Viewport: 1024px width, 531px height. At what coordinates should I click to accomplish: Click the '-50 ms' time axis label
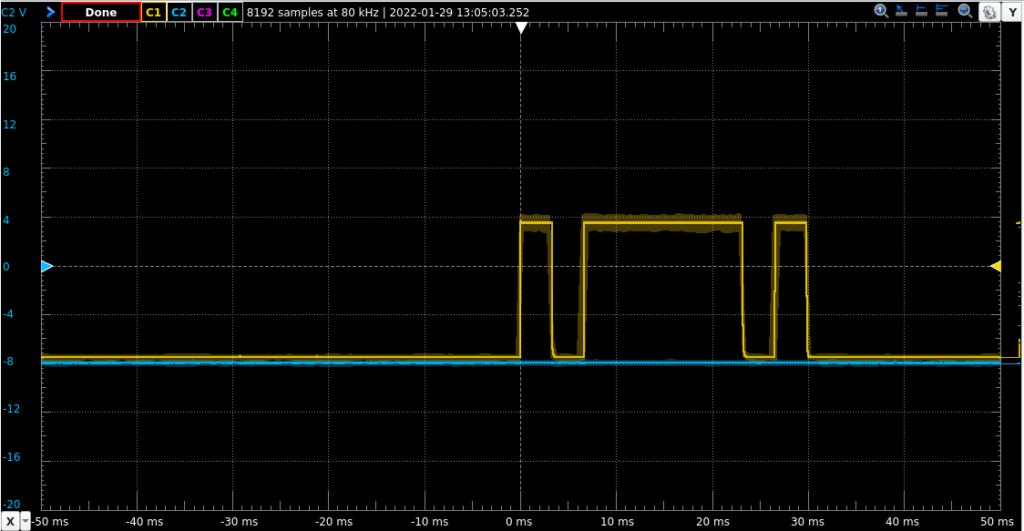[x=50, y=521]
